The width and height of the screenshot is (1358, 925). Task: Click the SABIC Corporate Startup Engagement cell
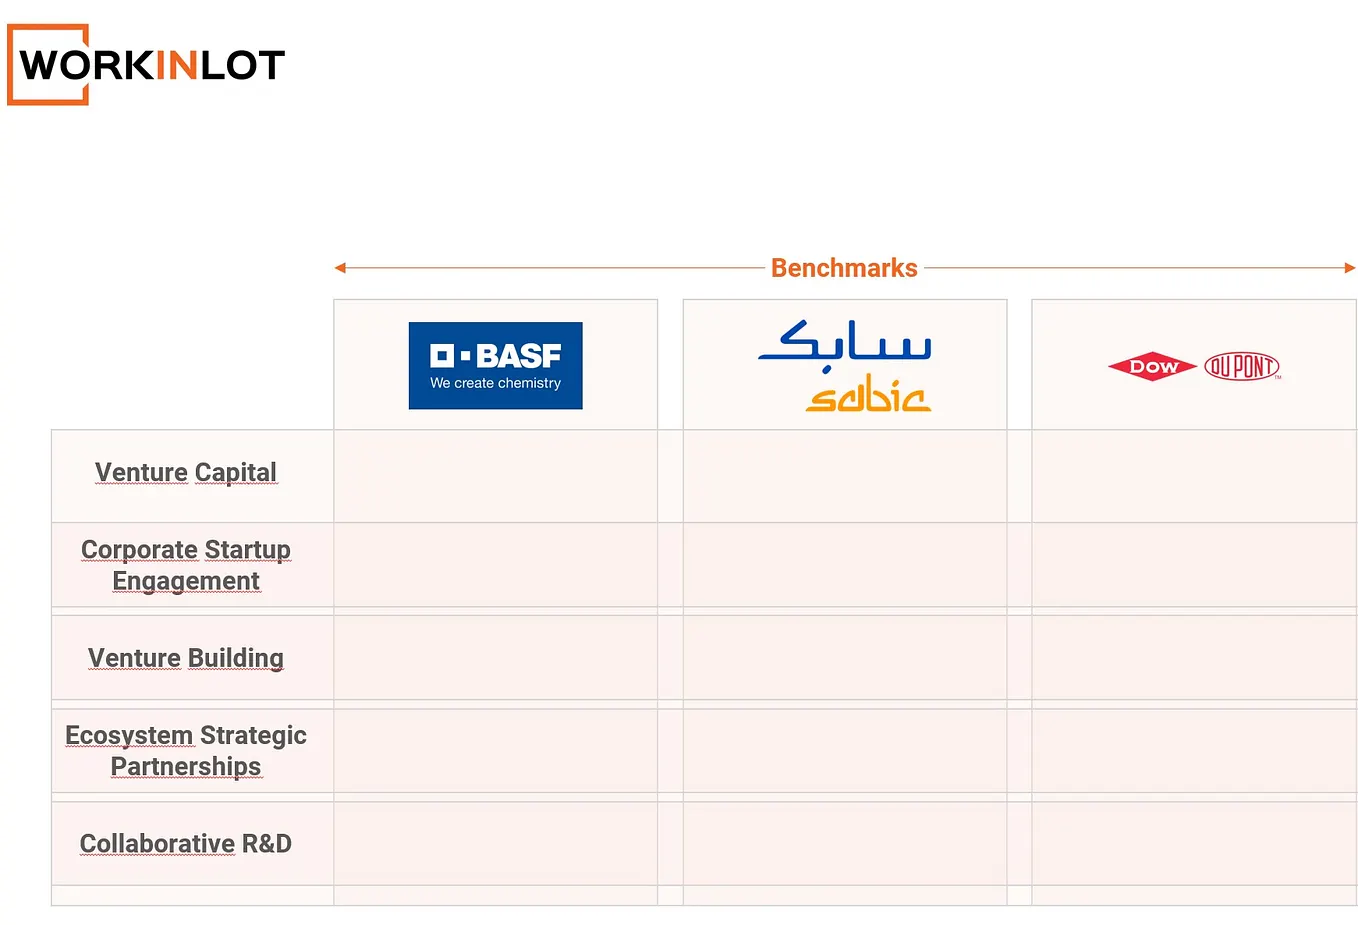(x=845, y=564)
